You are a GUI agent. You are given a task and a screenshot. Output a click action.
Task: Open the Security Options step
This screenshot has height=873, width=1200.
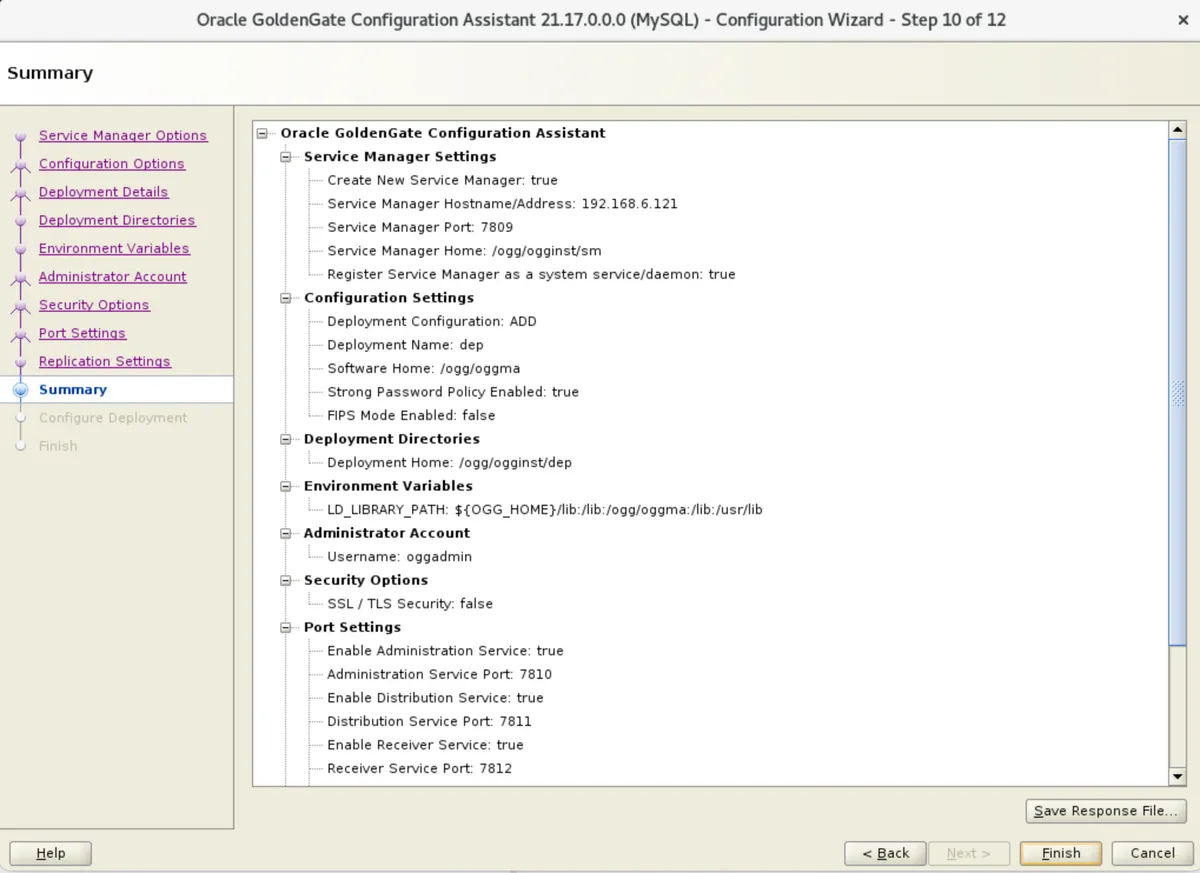[94, 305]
